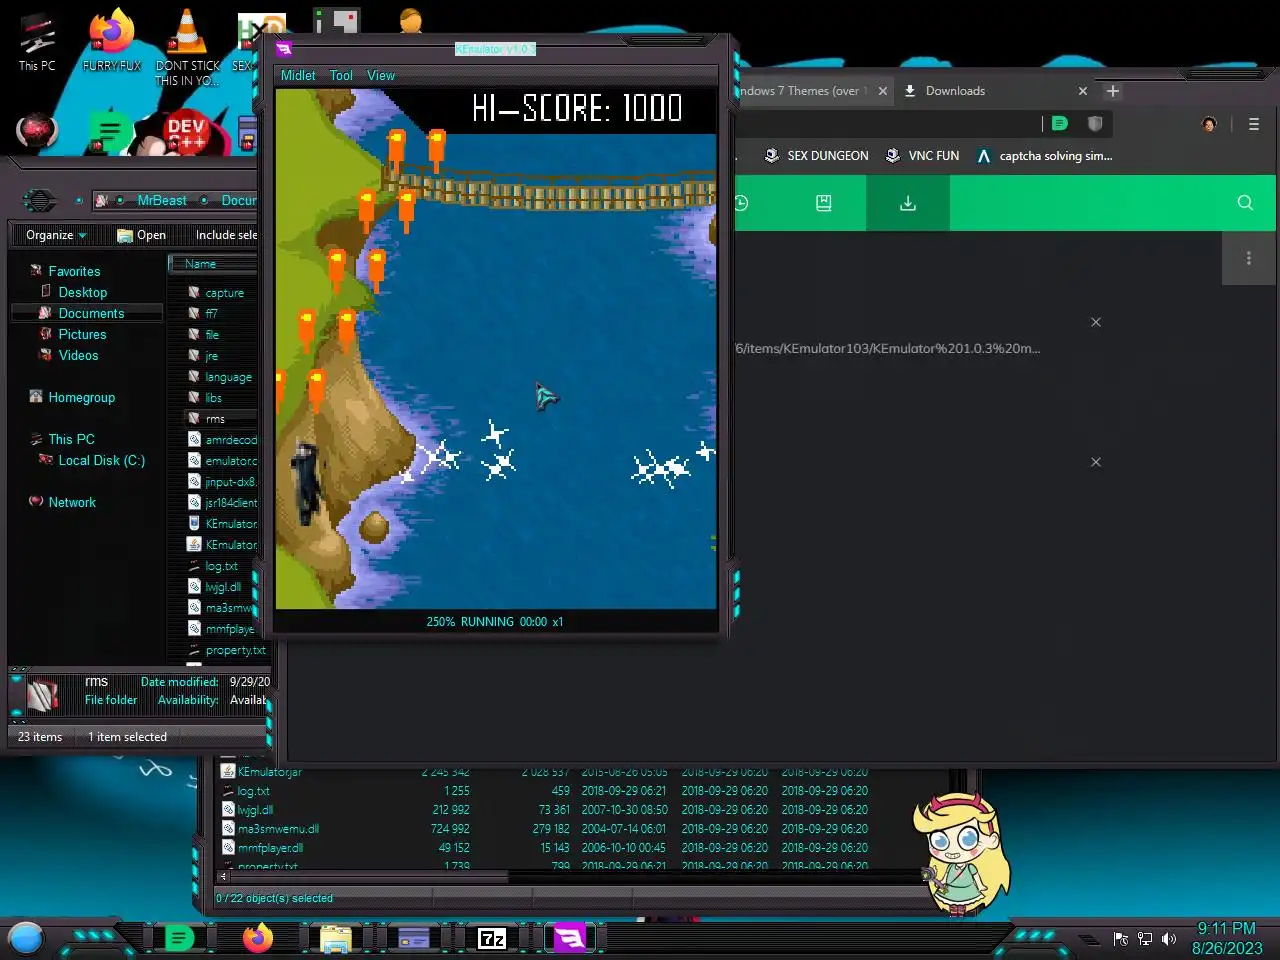Open the Midlet menu in KEmulator
The width and height of the screenshot is (1280, 960).
pyautogui.click(x=298, y=75)
